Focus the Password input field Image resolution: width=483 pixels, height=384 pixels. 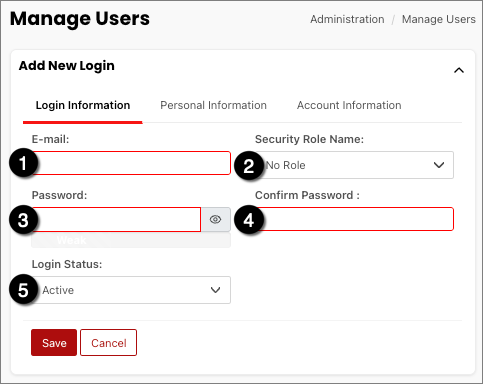(116, 219)
